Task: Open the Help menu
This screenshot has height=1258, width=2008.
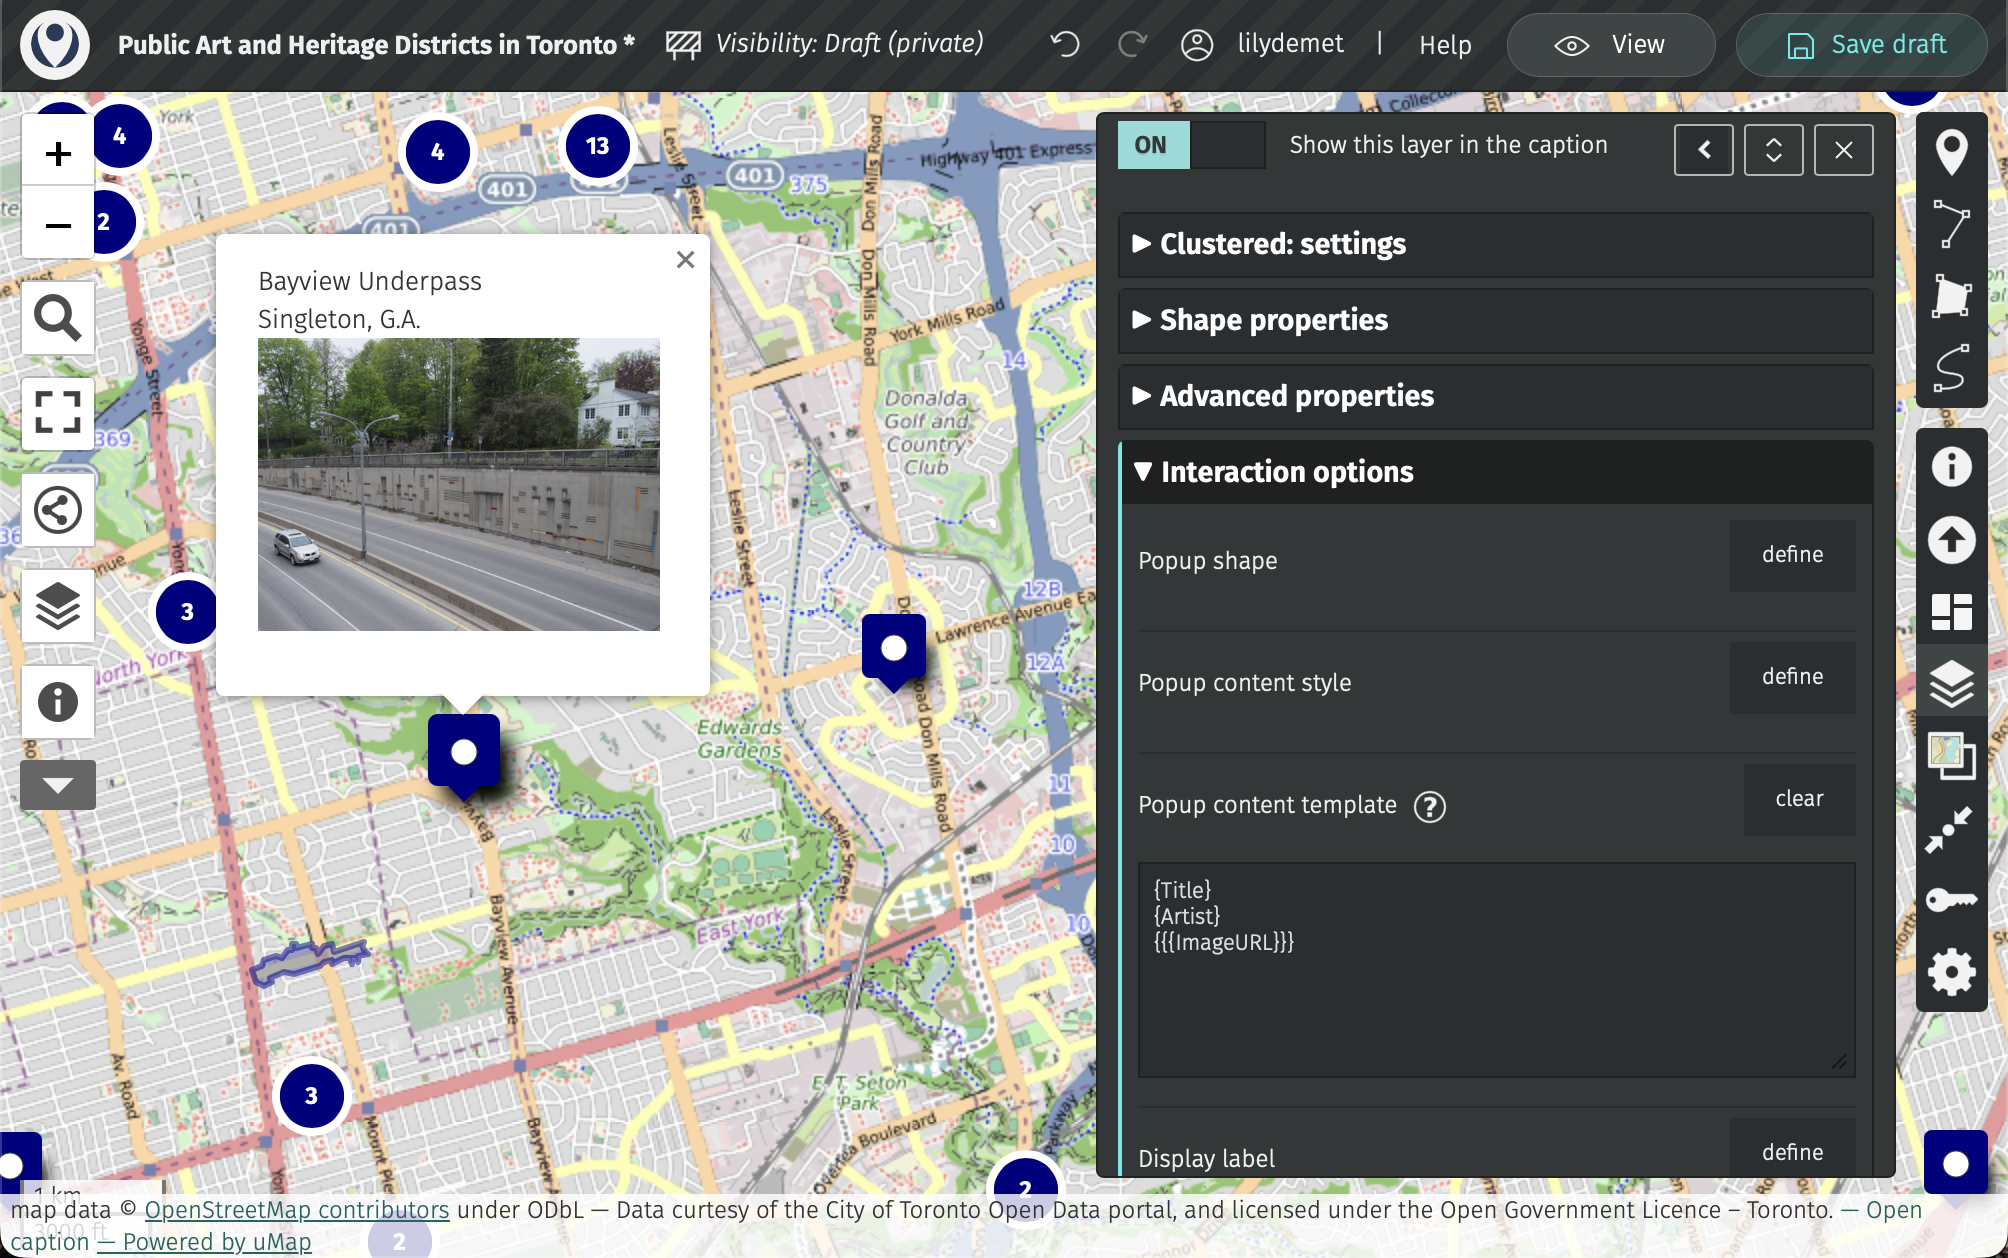Action: tap(1445, 45)
